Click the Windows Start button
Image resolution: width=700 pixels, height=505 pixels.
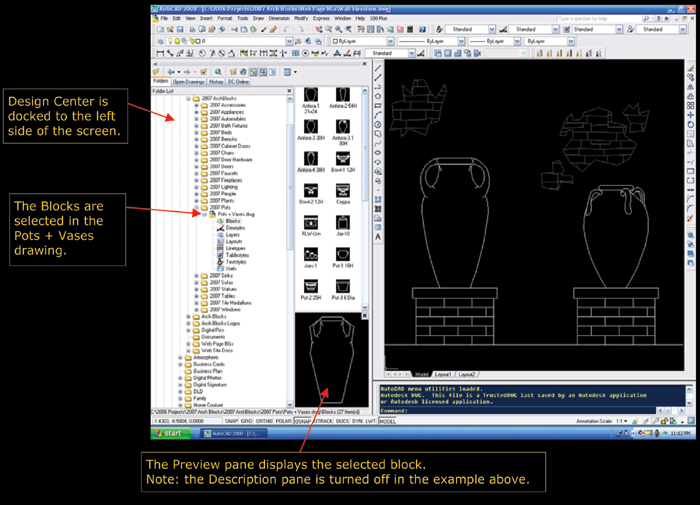[x=171, y=433]
